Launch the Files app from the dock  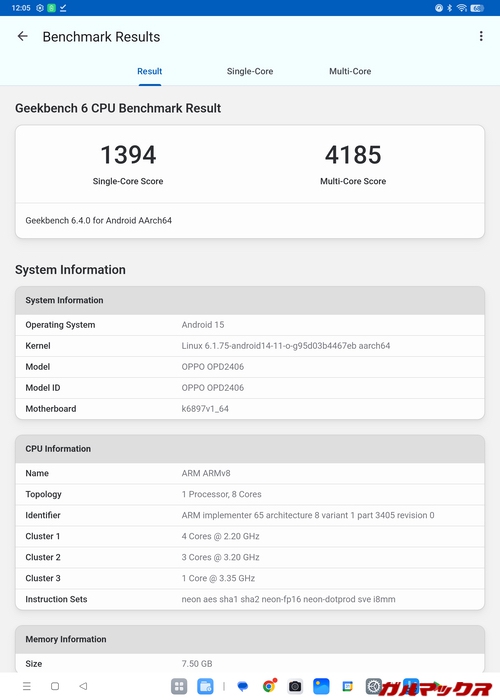[x=205, y=686]
